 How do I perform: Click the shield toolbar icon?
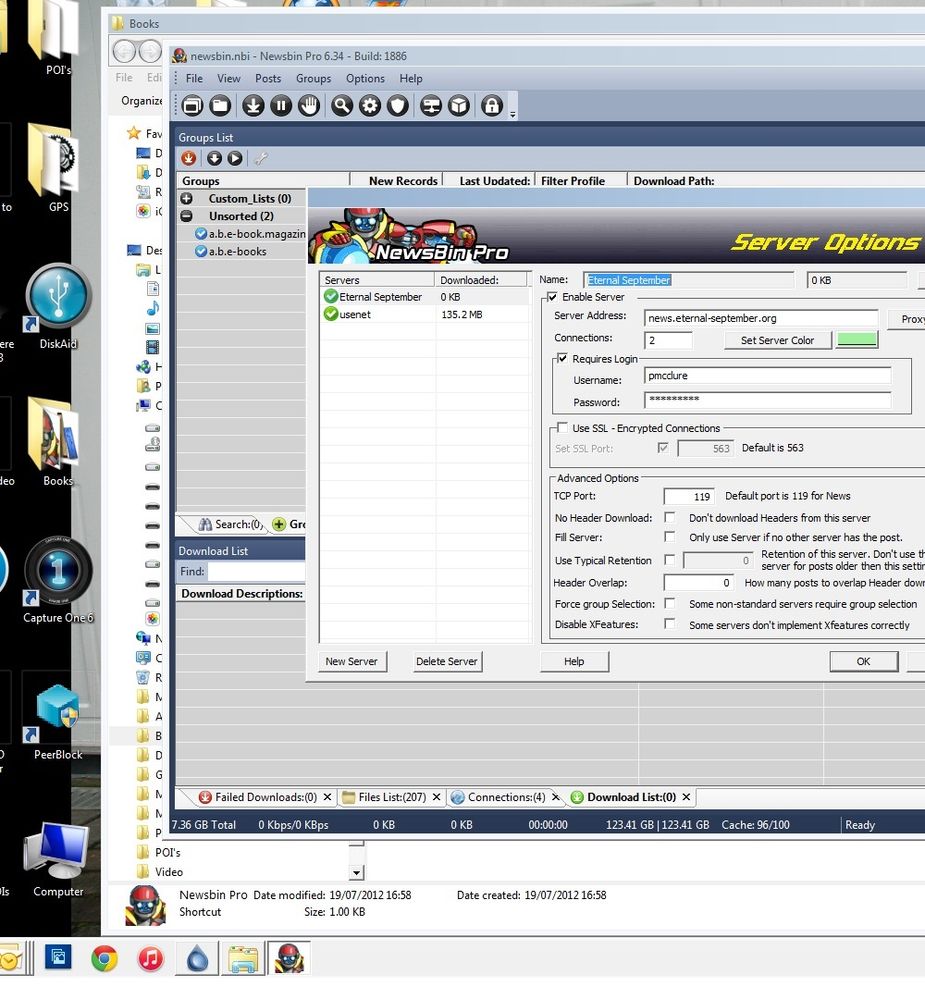pyautogui.click(x=398, y=106)
